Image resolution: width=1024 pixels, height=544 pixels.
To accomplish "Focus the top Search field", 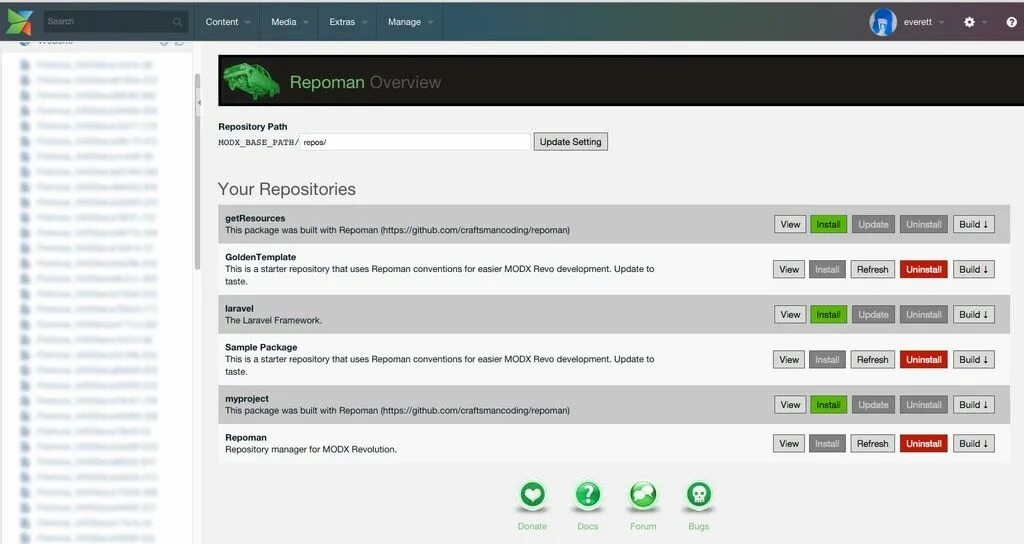I will pyautogui.click(x=115, y=22).
